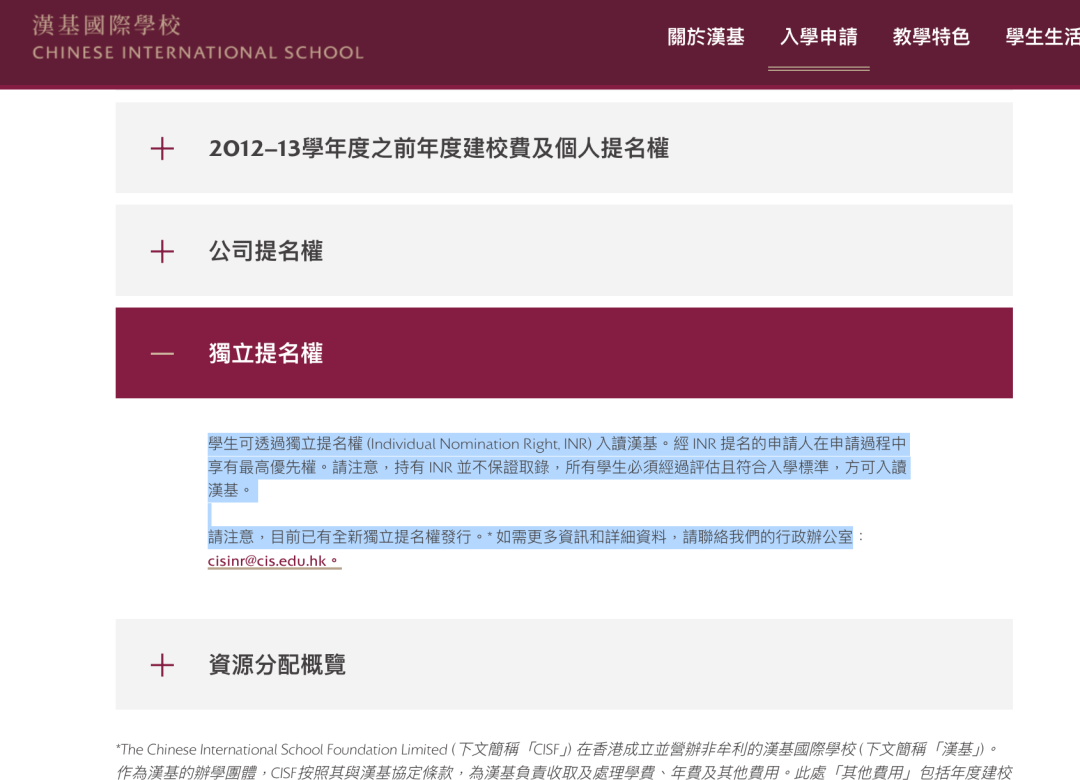Click the plus icon beside 公司提名權
1080x780 pixels.
(x=162, y=252)
